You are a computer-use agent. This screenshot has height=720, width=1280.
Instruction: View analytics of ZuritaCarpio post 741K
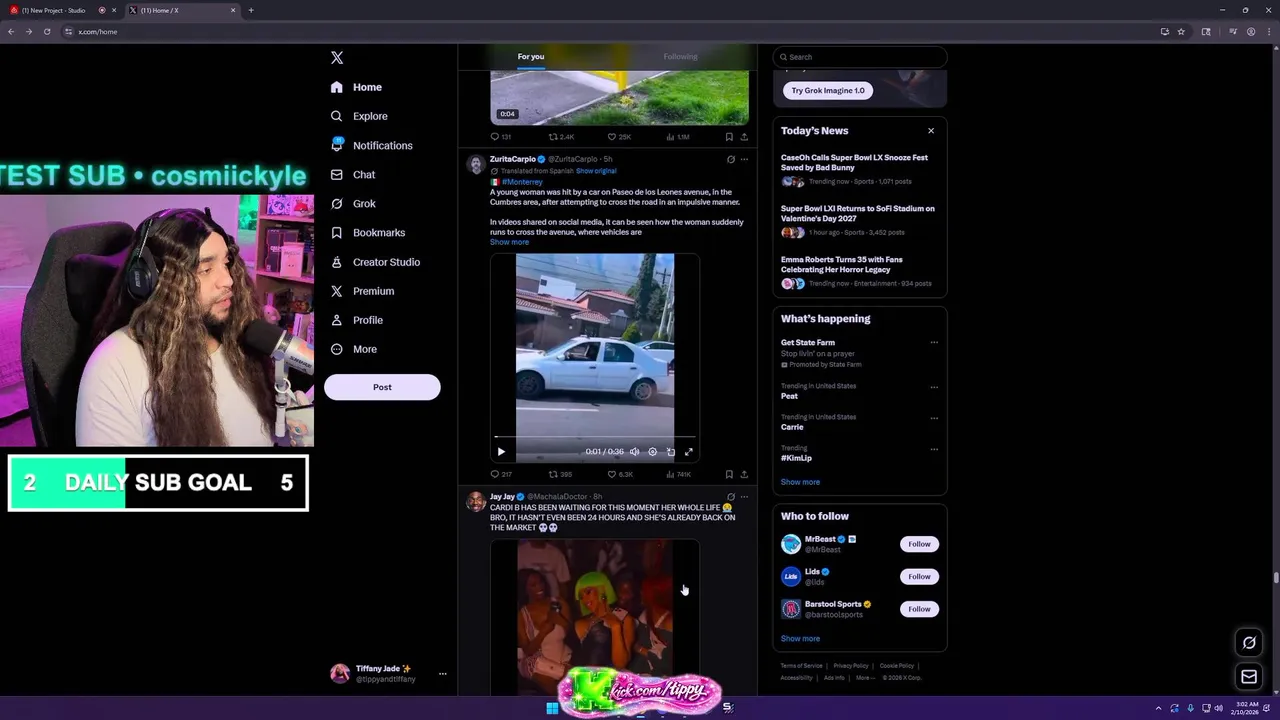678,474
